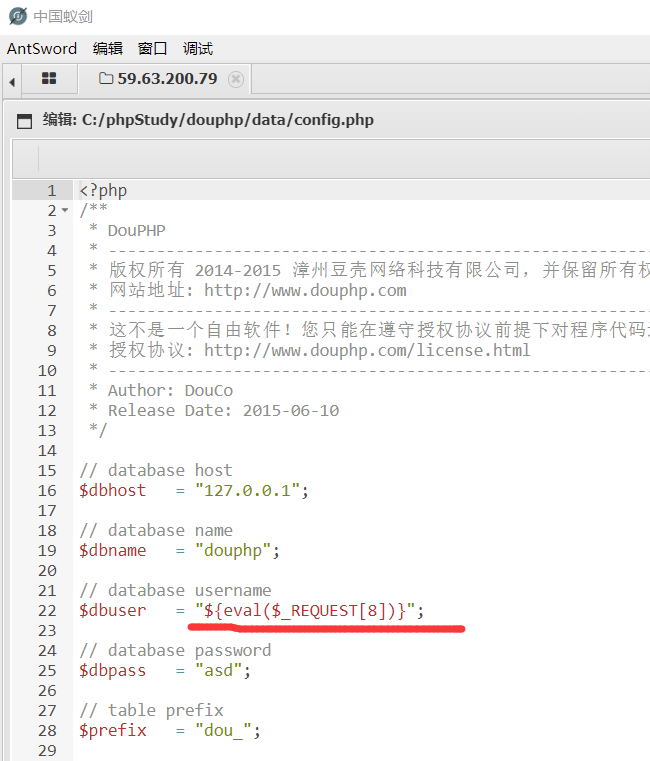Click the folder icon on 59.63.200.79 tab
This screenshot has width=650, height=761.
(106, 78)
